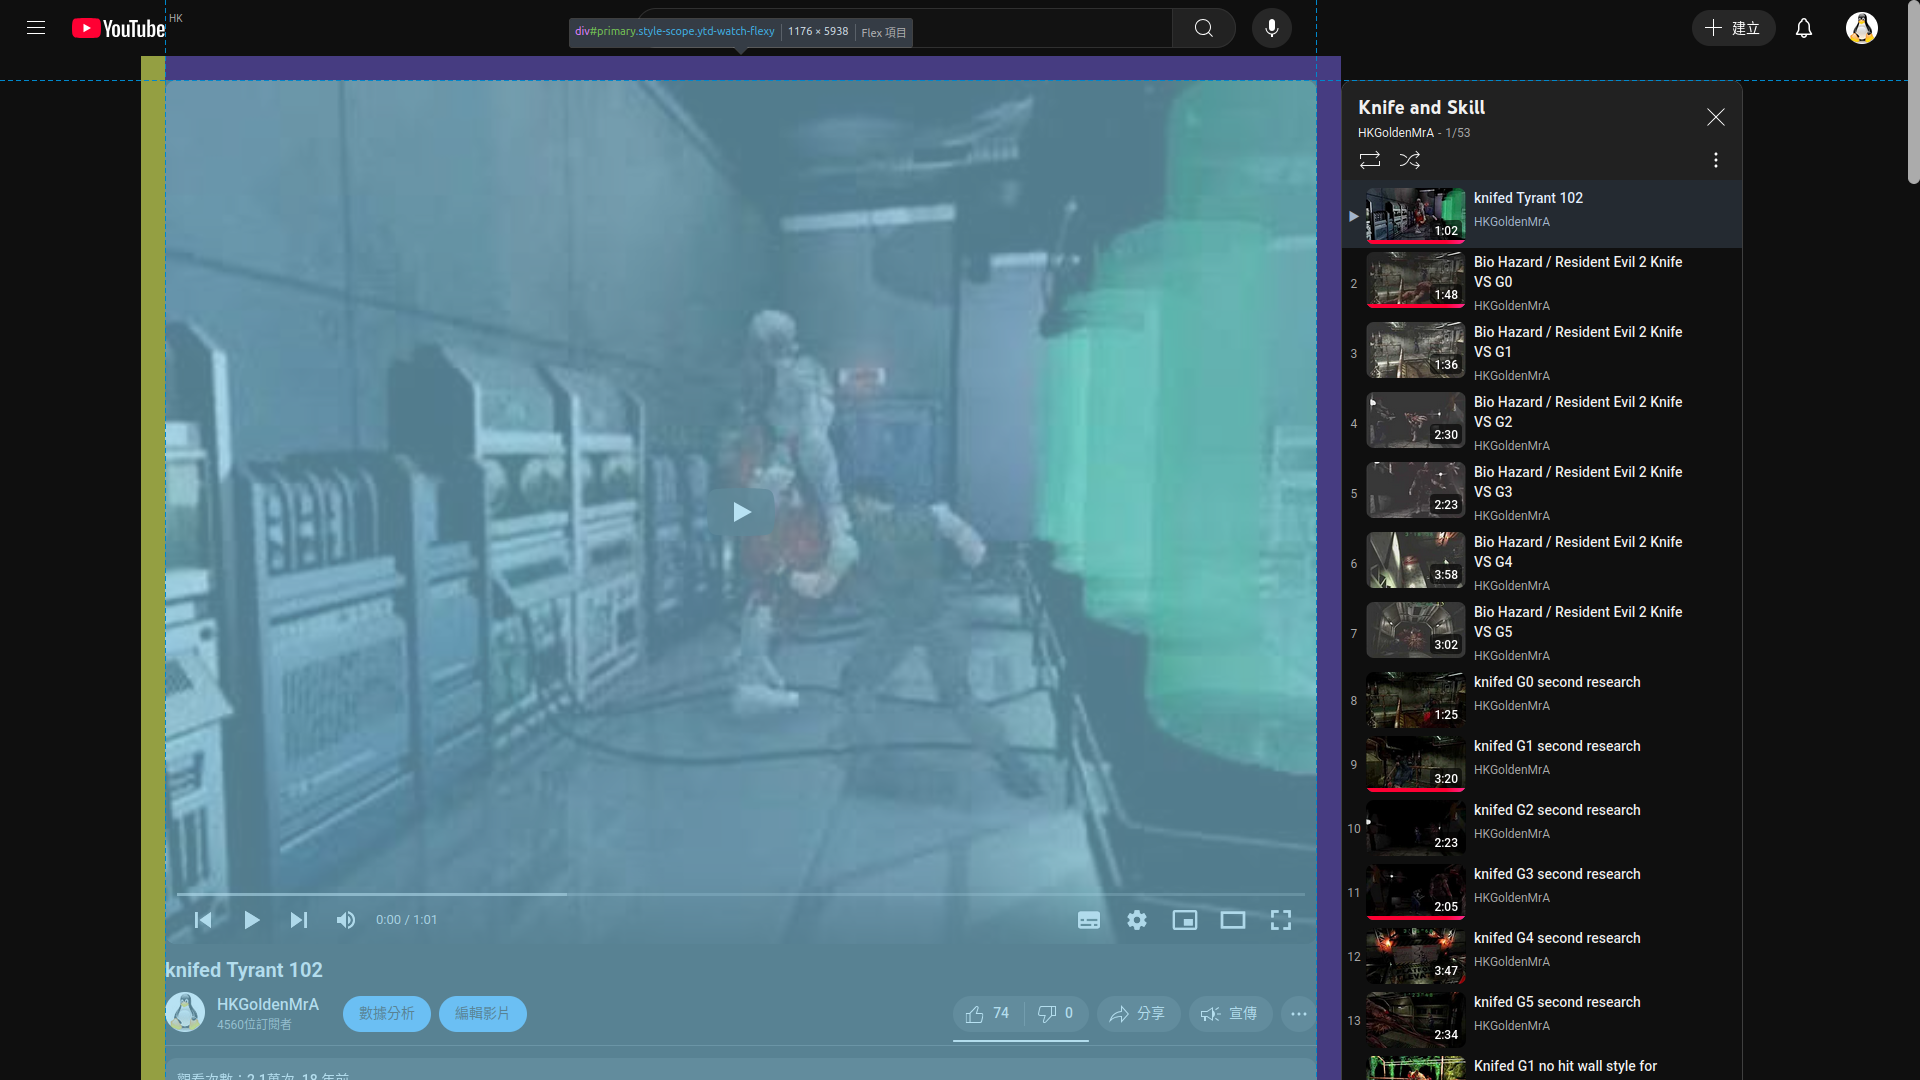Open Bio Hazard Knife VS G3 title
The width and height of the screenshot is (1920, 1080).
(x=1578, y=482)
